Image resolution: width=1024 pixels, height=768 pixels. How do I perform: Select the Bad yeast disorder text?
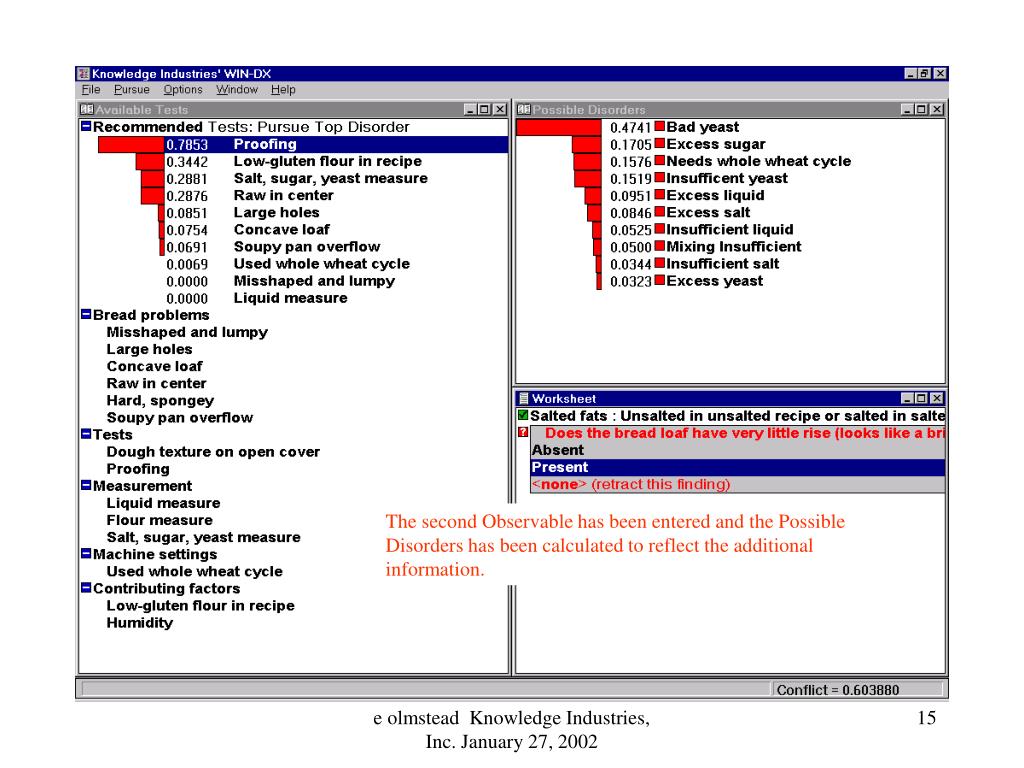[703, 127]
